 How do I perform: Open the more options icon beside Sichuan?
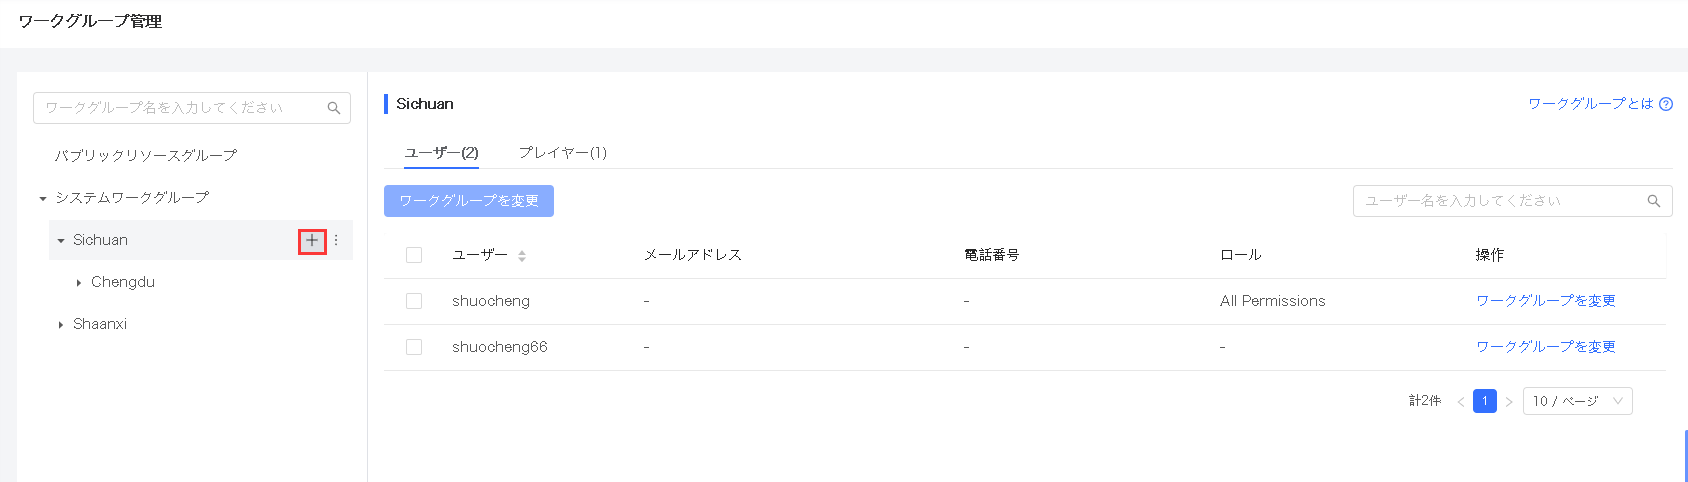coord(336,240)
